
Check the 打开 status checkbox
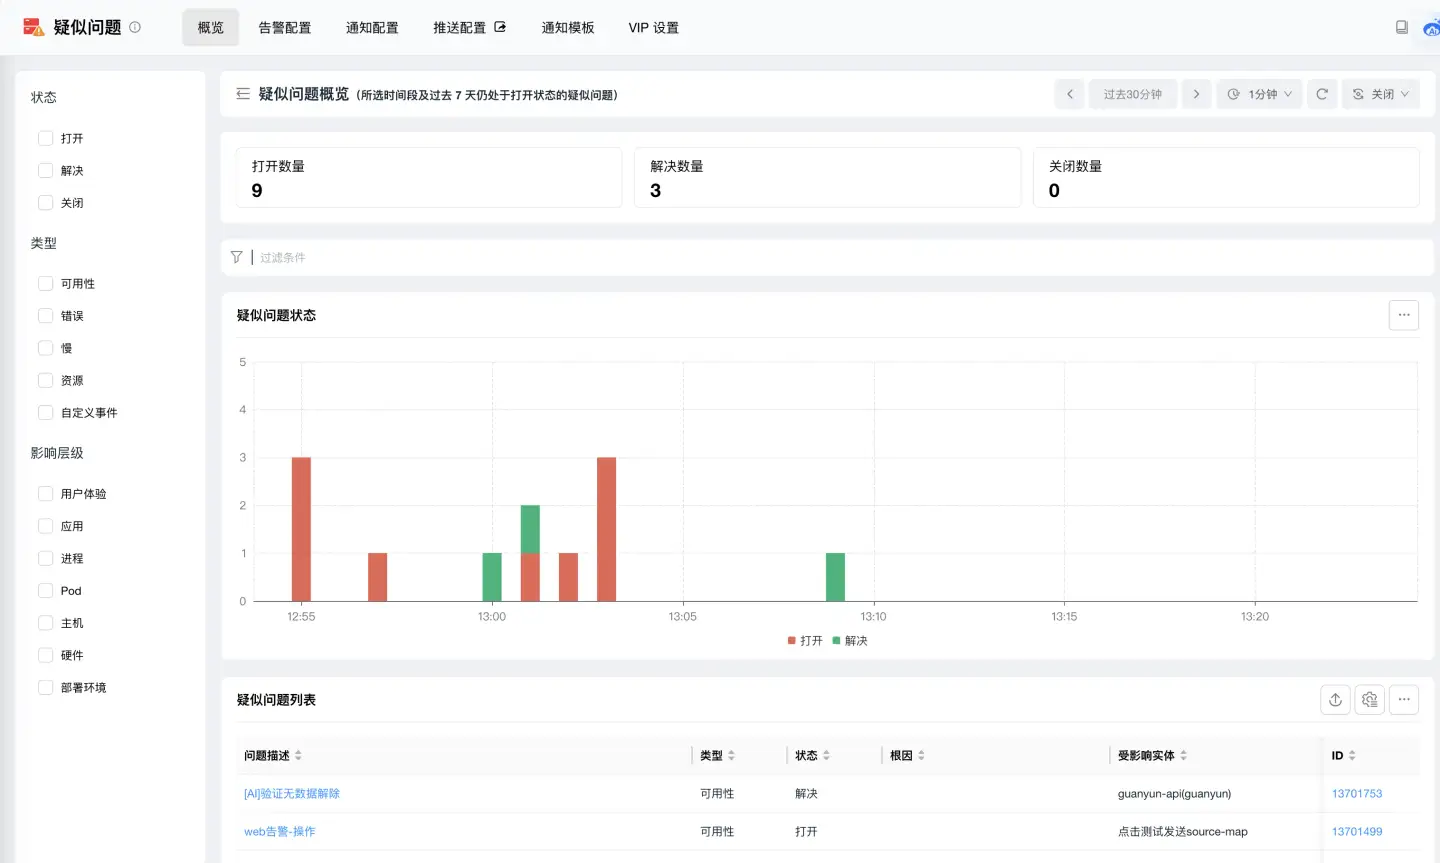pyautogui.click(x=45, y=138)
